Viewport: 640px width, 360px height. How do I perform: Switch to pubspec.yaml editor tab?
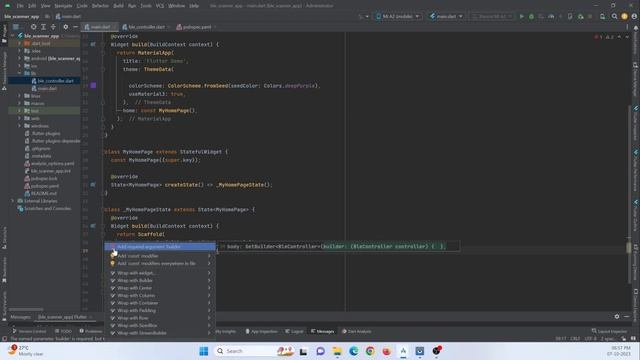196,27
